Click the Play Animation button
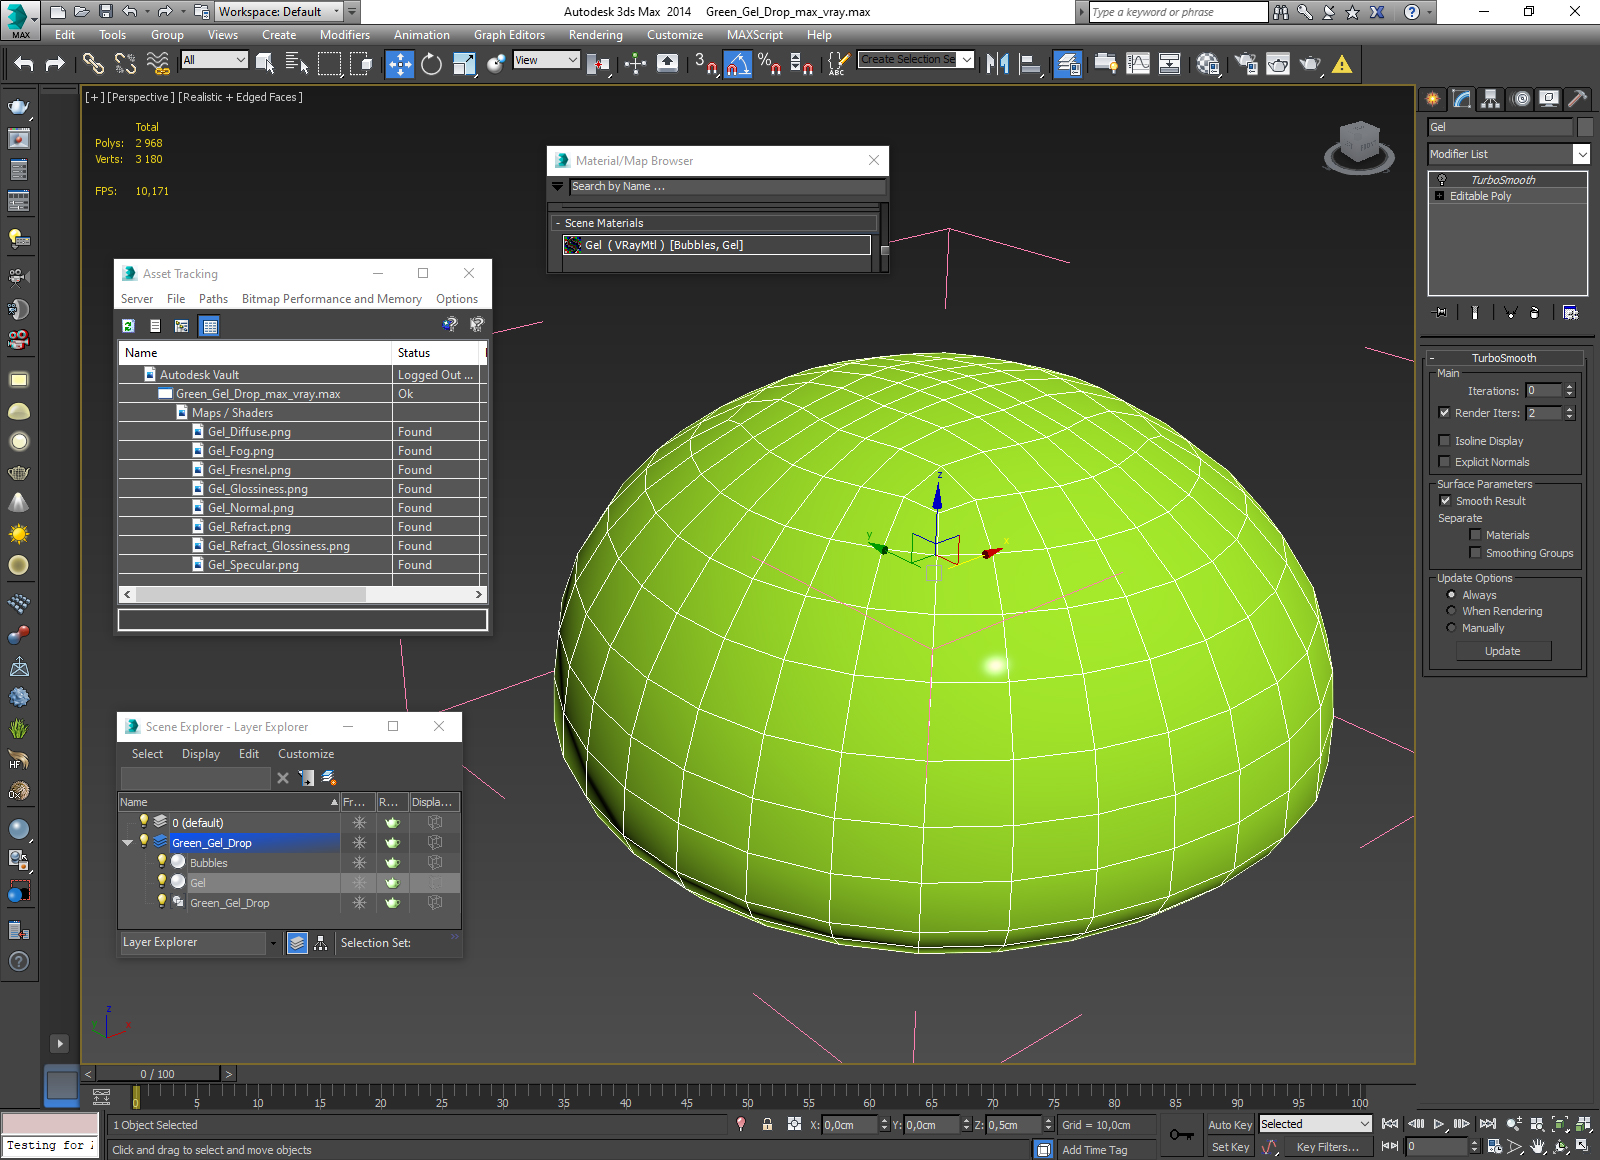 click(x=1439, y=1124)
